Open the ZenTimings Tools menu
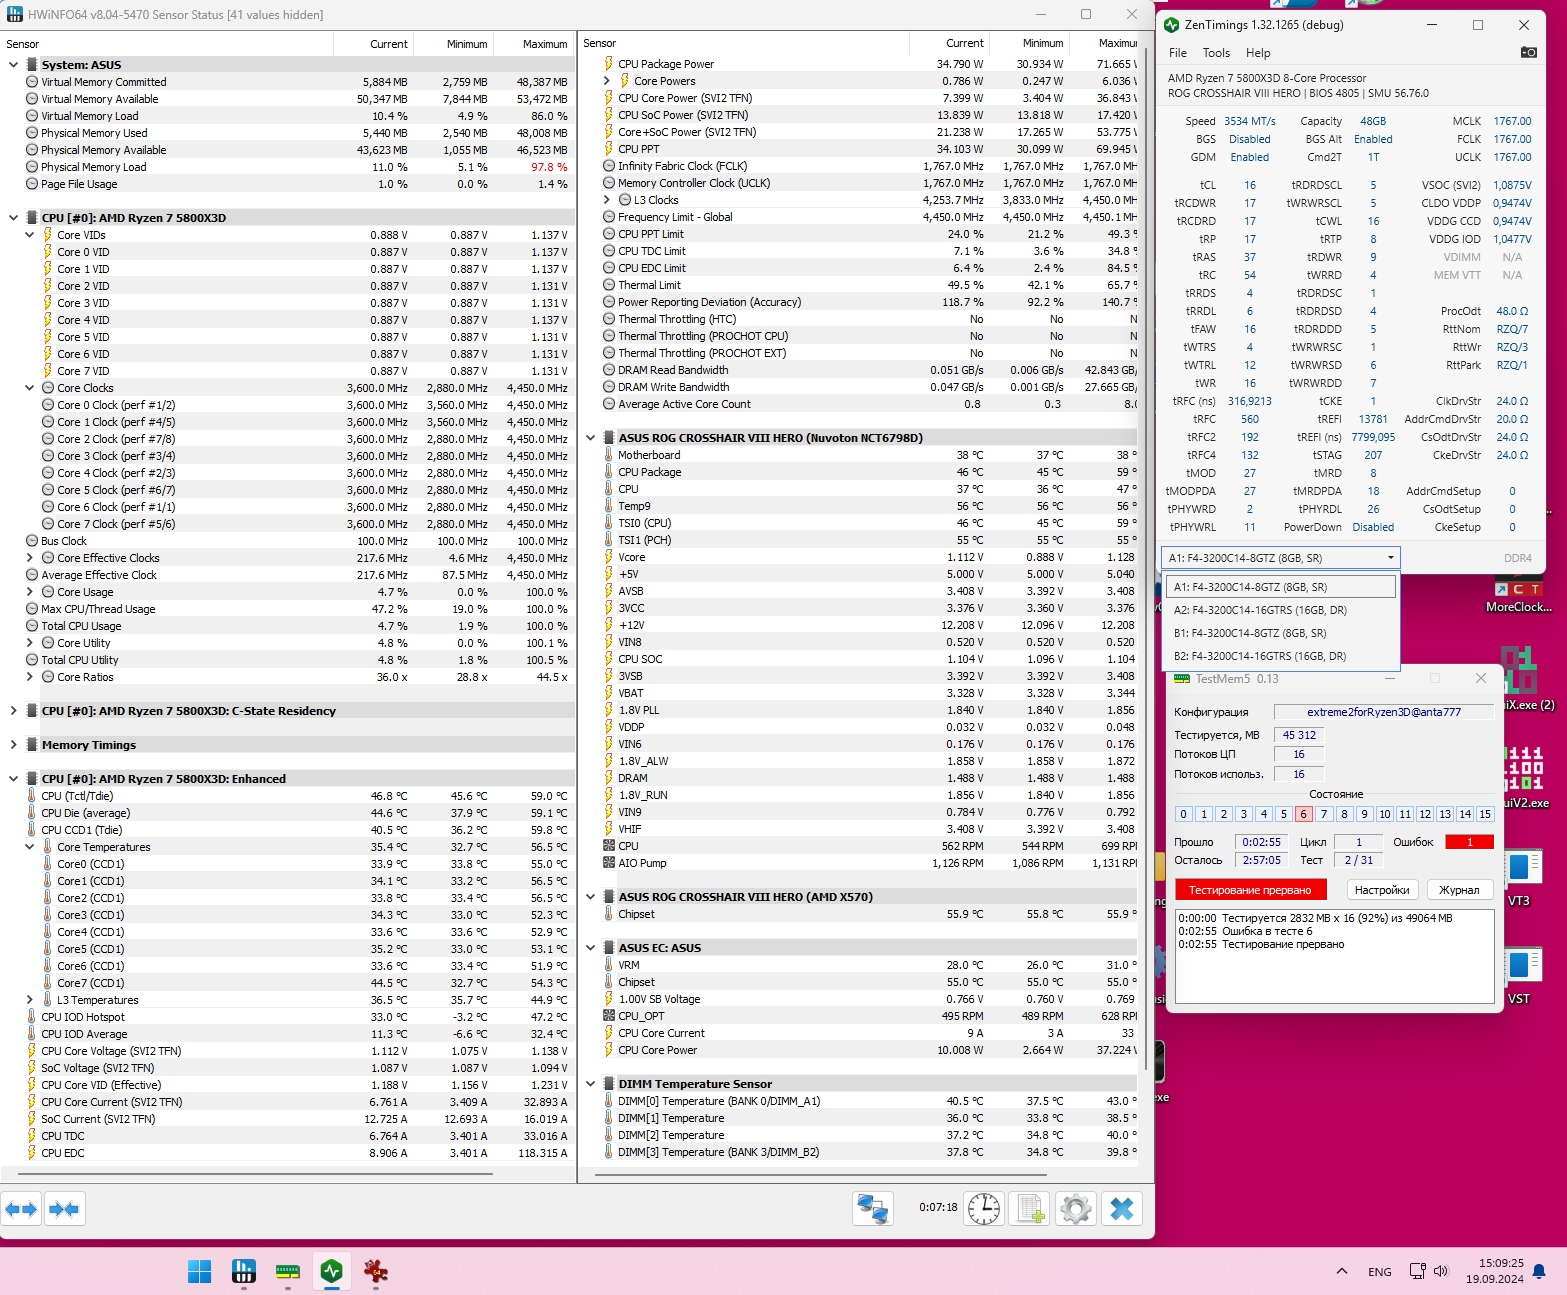Viewport: 1567px width, 1295px height. [x=1216, y=53]
